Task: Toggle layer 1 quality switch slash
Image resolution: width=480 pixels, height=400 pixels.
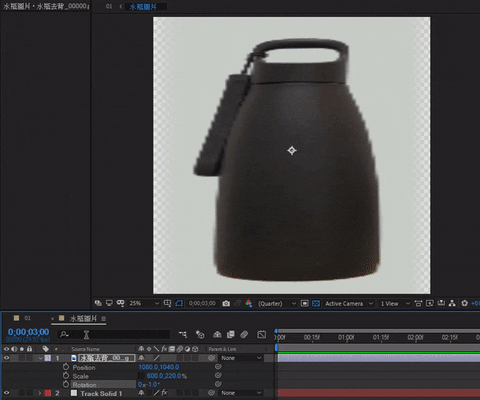Action: tap(156, 358)
